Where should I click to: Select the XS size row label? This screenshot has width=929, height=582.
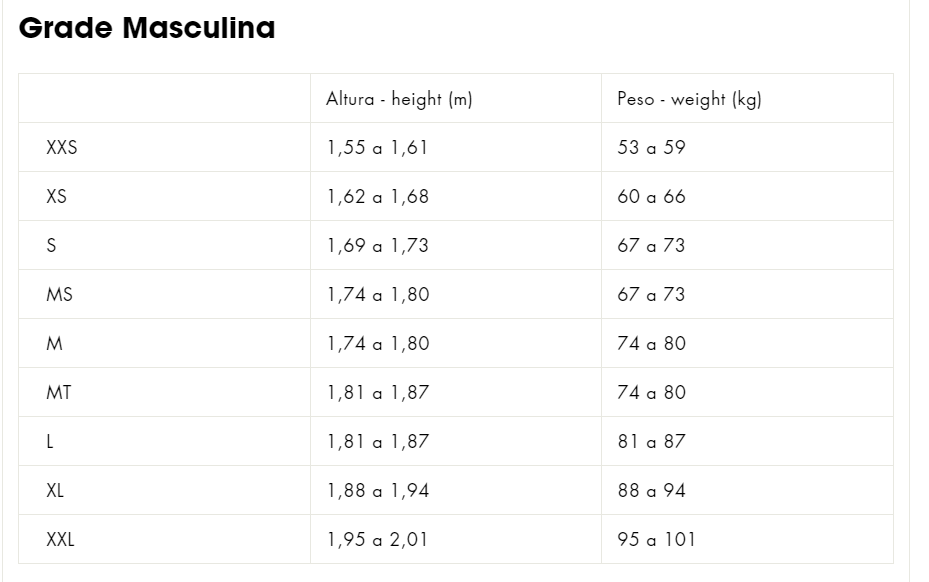click(57, 197)
